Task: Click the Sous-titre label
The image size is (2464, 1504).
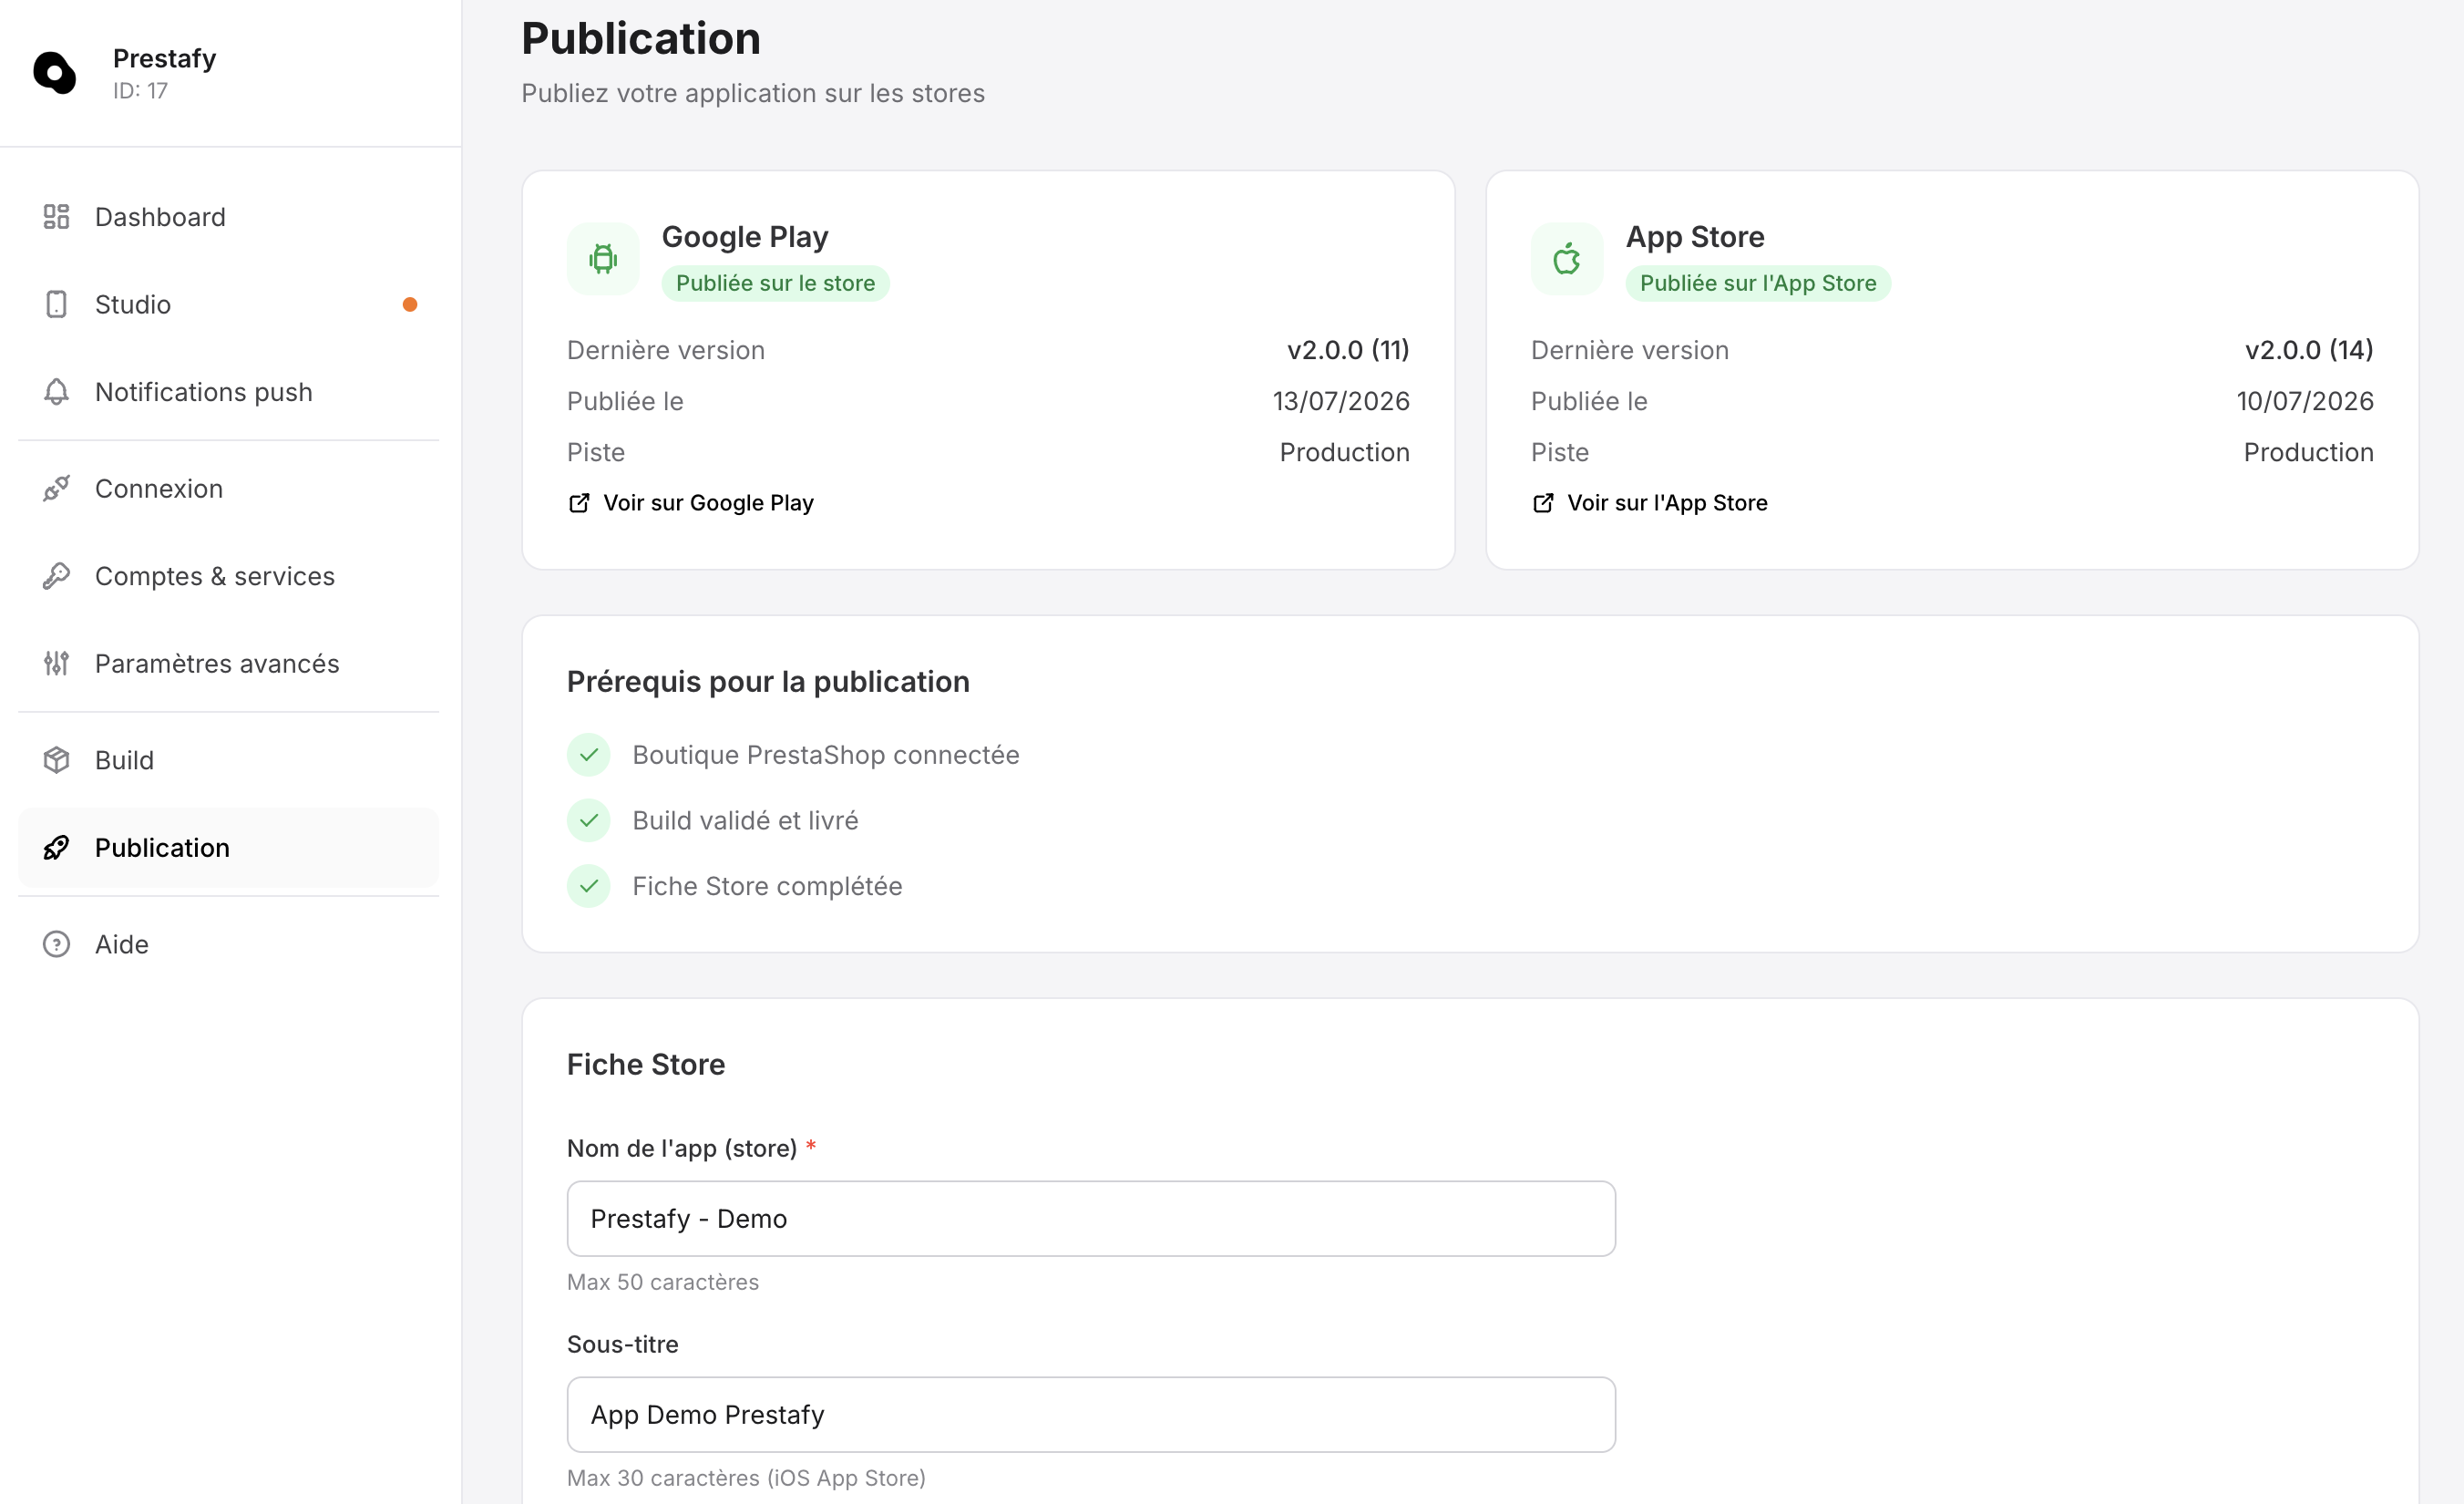Action: [623, 1344]
